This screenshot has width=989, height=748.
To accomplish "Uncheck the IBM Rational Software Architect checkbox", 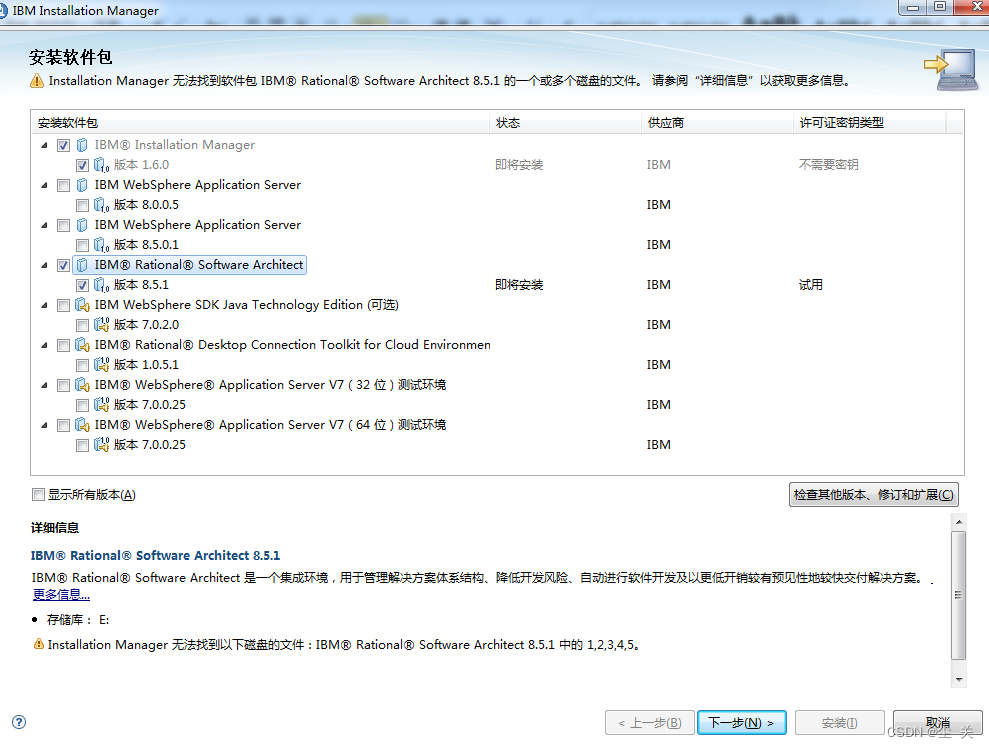I will point(64,264).
